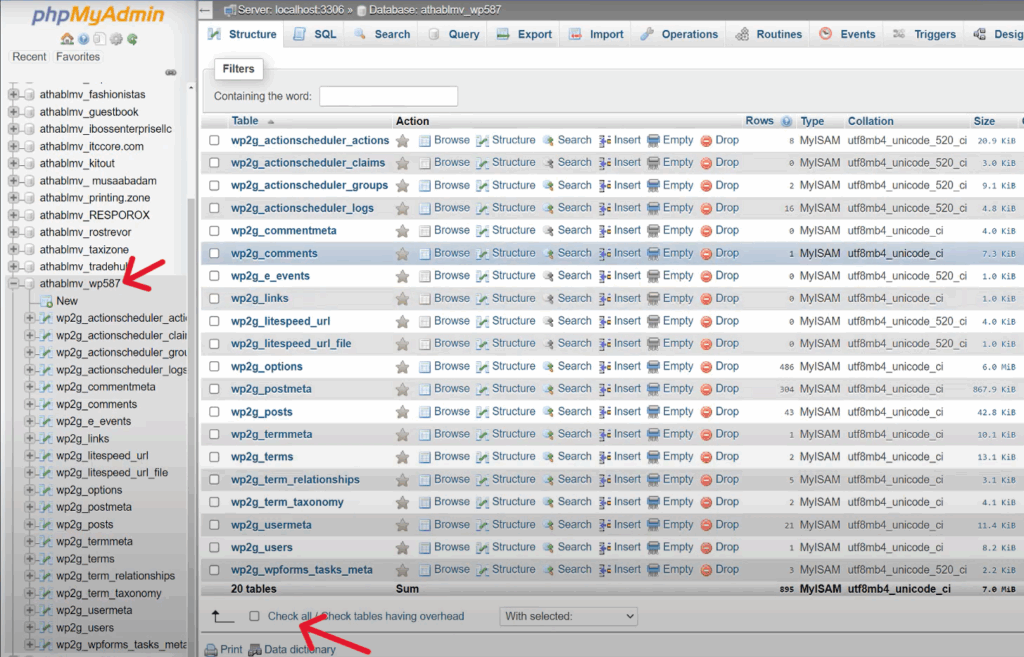Collapse navigation panel with top-left arrow
Viewport: 1024px width, 657px height.
205,10
